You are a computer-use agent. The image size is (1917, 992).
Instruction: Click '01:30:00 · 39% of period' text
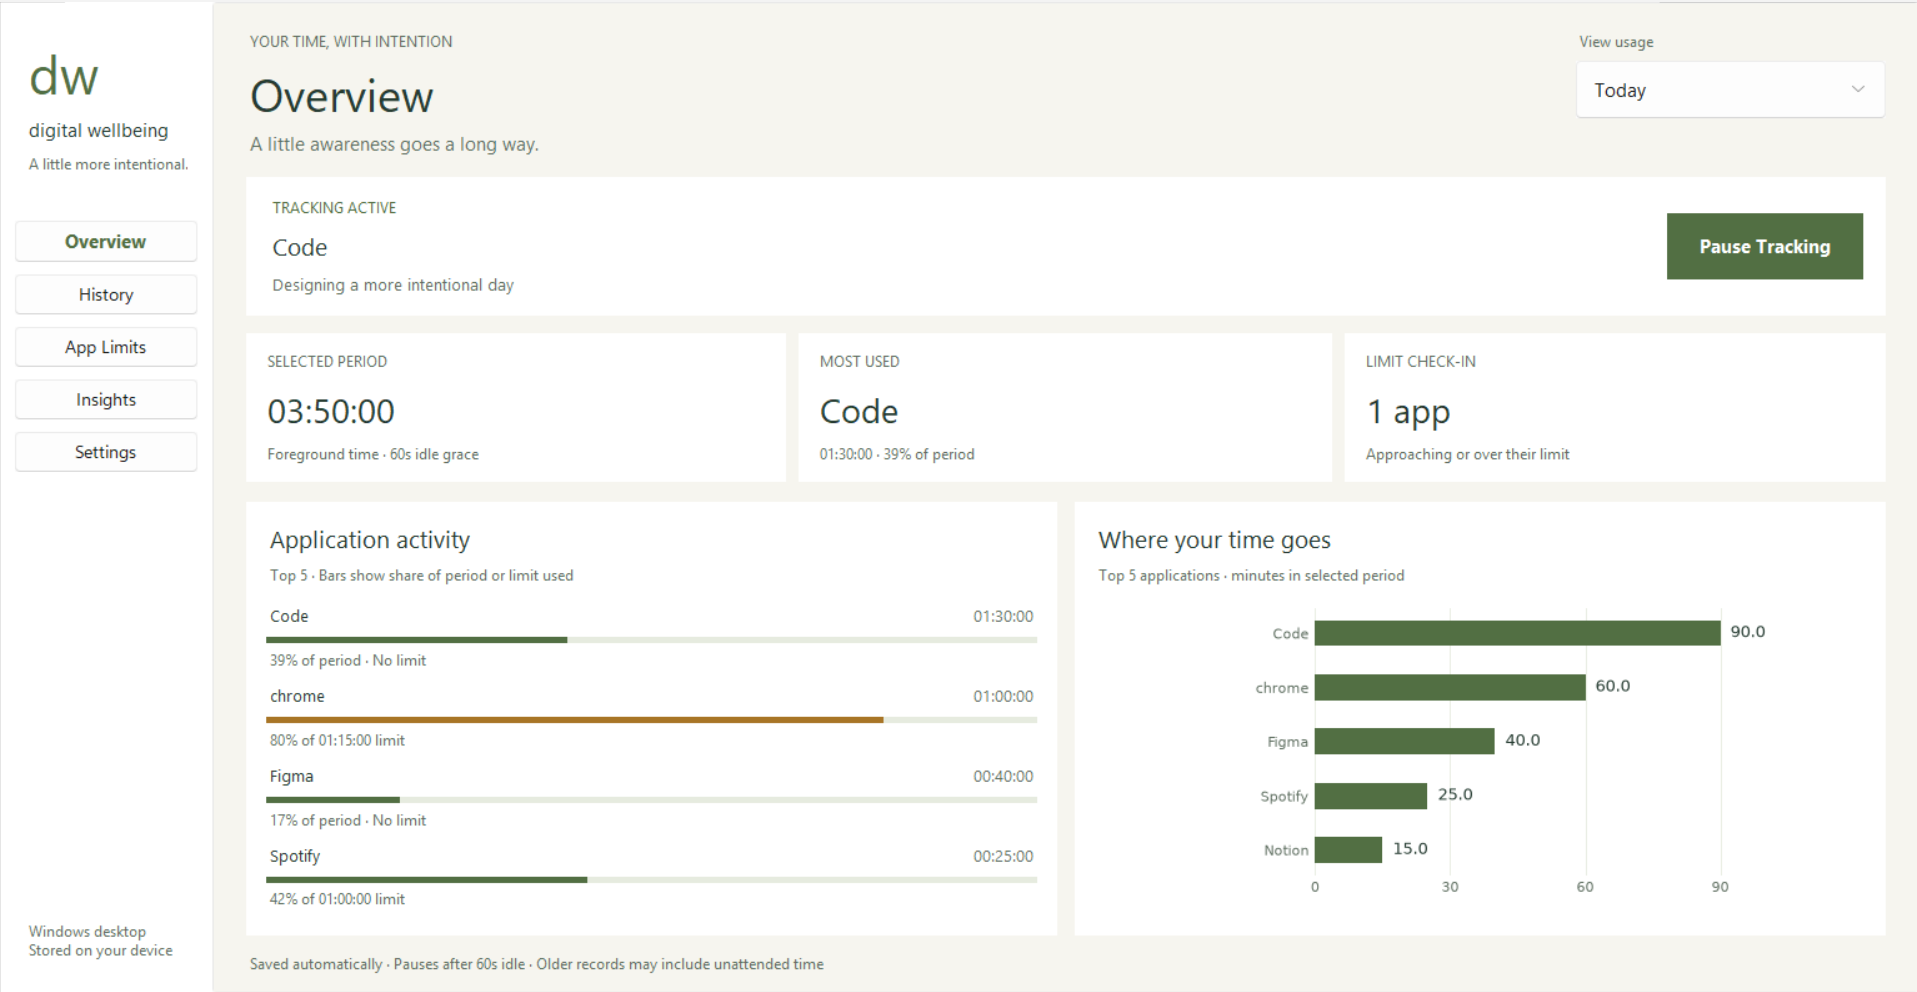point(897,454)
